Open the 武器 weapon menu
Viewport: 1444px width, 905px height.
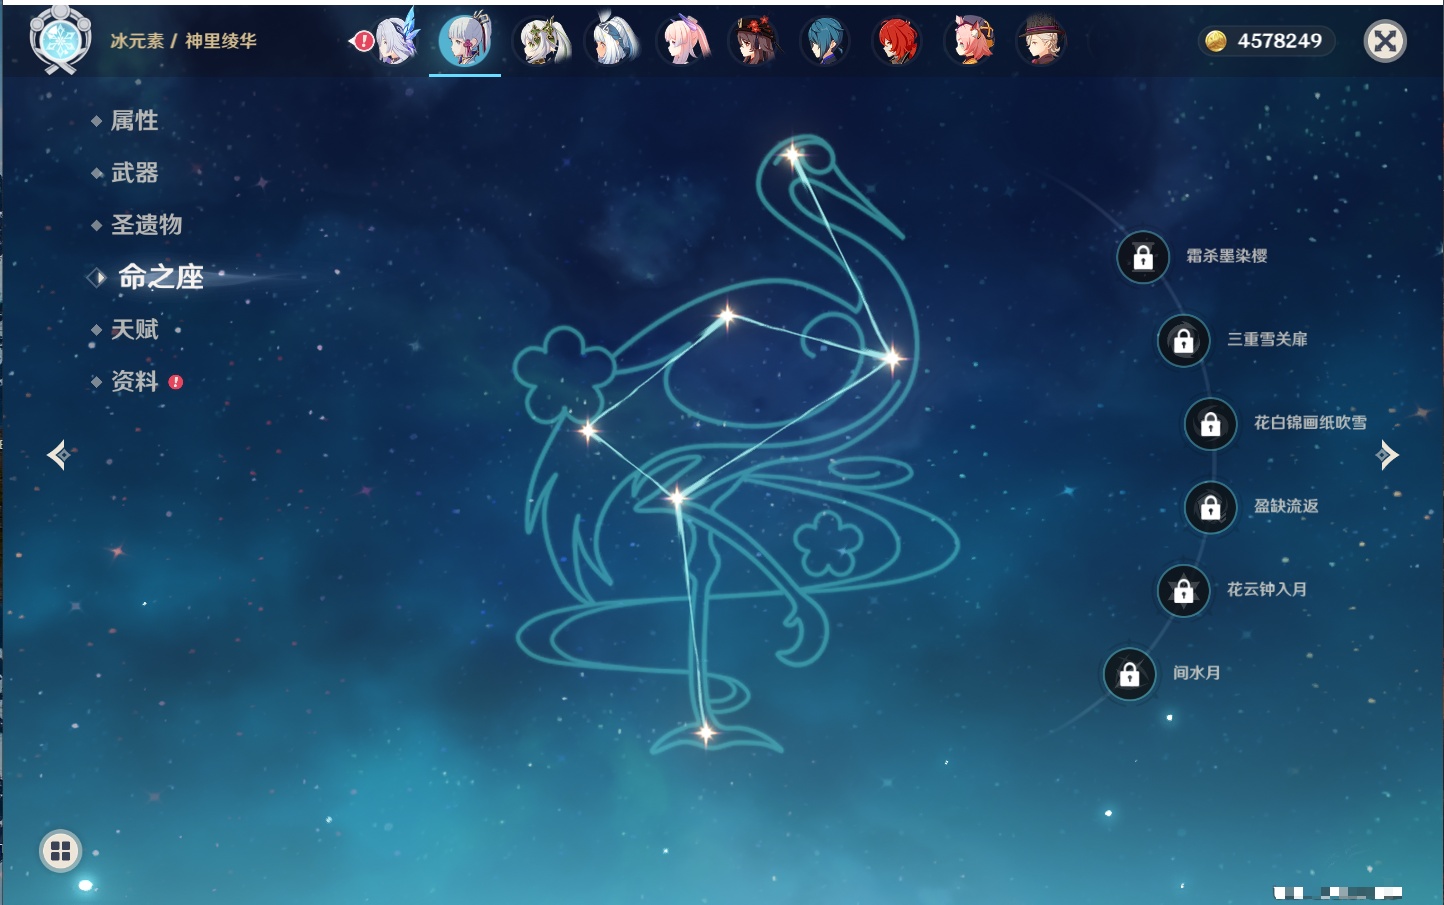[x=134, y=173]
